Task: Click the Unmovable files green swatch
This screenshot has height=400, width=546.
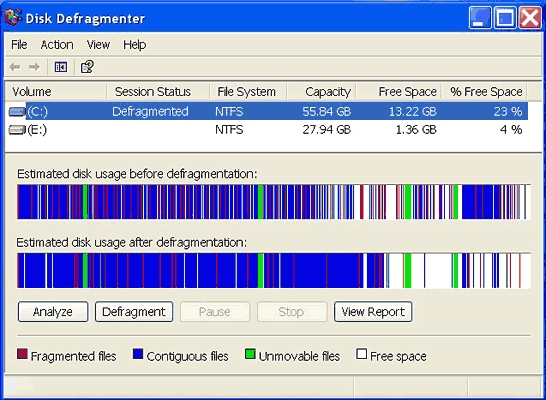Action: tap(250, 354)
